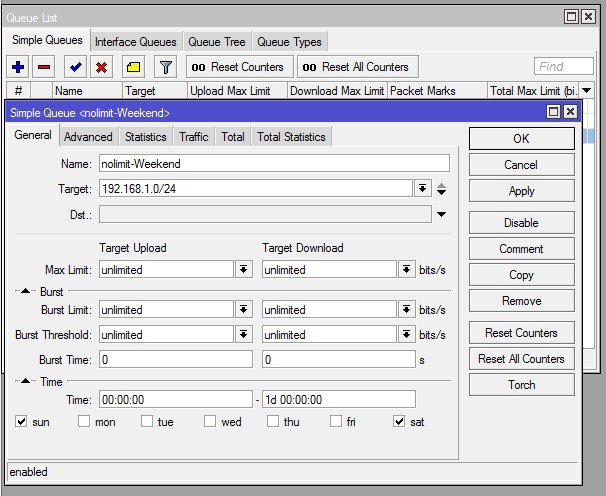This screenshot has width=606, height=496.
Task: Click the funnel filter icon
Action: 166,67
